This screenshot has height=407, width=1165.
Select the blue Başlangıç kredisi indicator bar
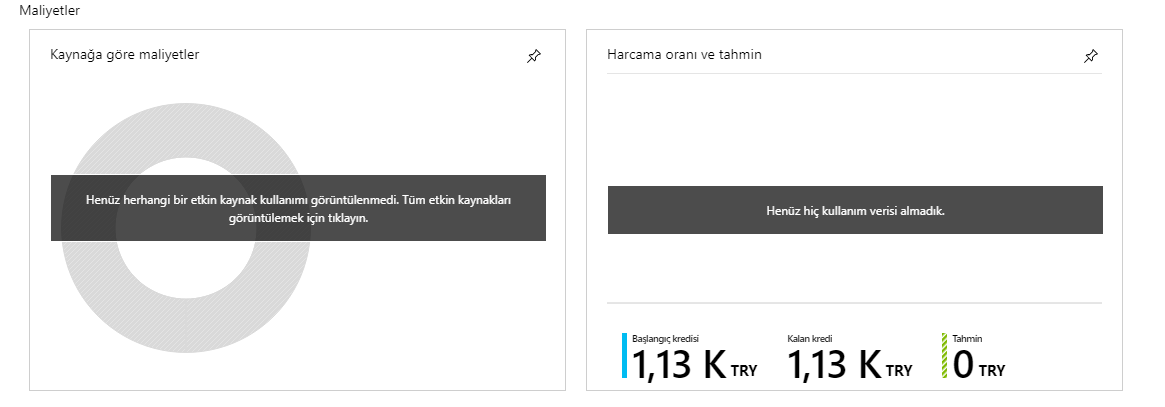click(625, 356)
